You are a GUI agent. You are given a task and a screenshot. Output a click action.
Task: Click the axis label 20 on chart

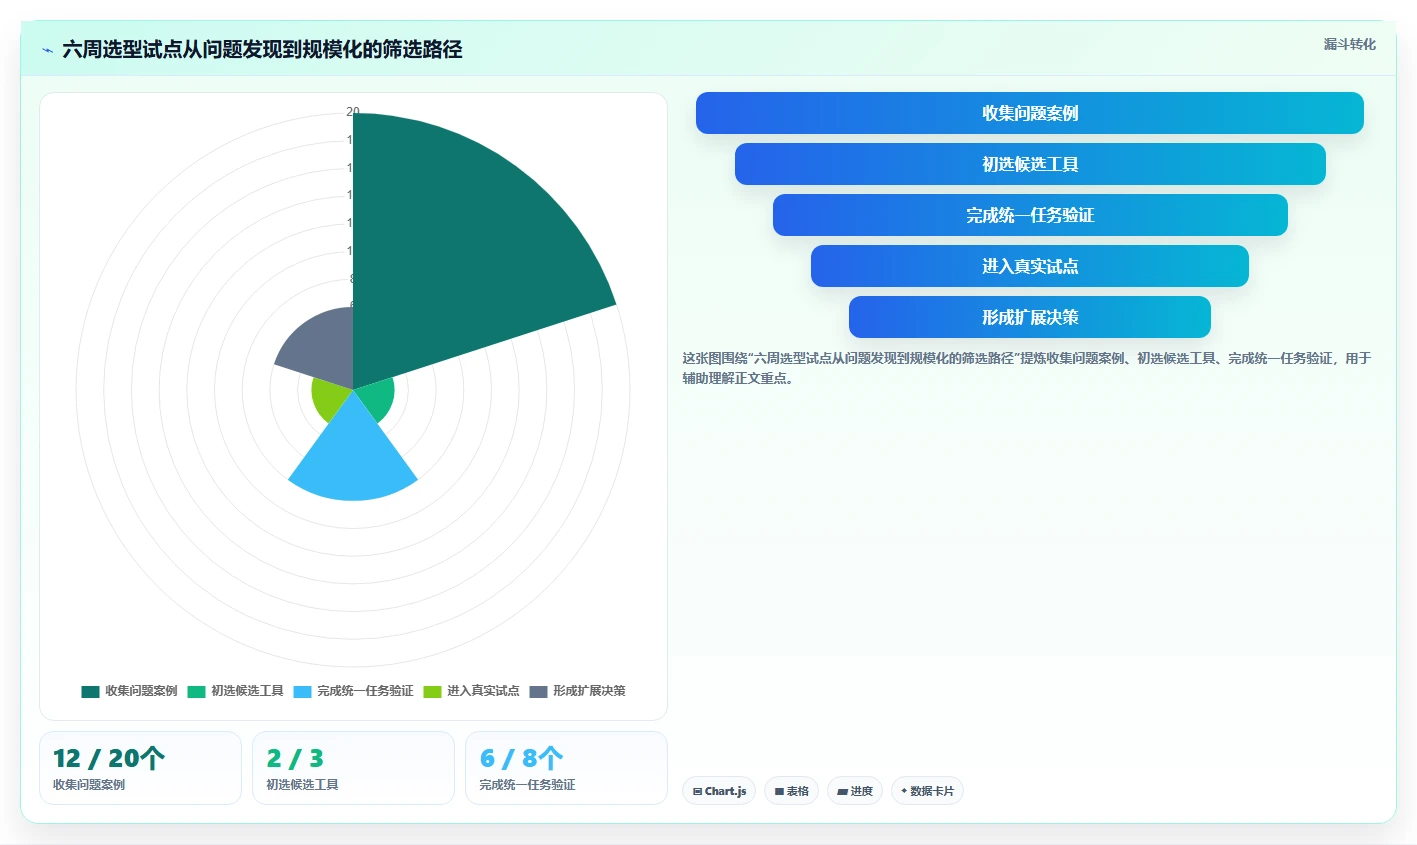[x=353, y=112]
